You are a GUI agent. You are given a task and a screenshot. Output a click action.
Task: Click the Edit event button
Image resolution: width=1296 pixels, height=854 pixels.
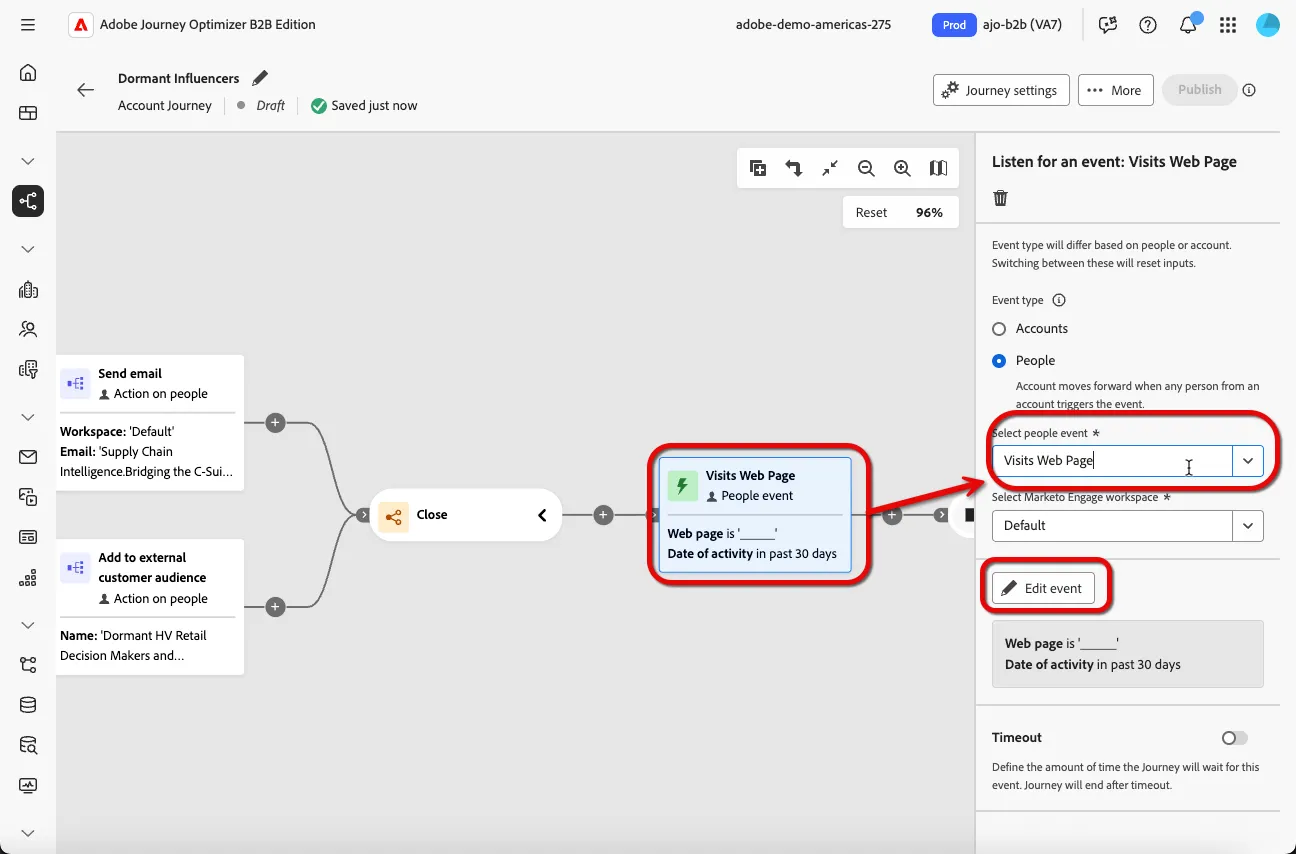(1043, 588)
